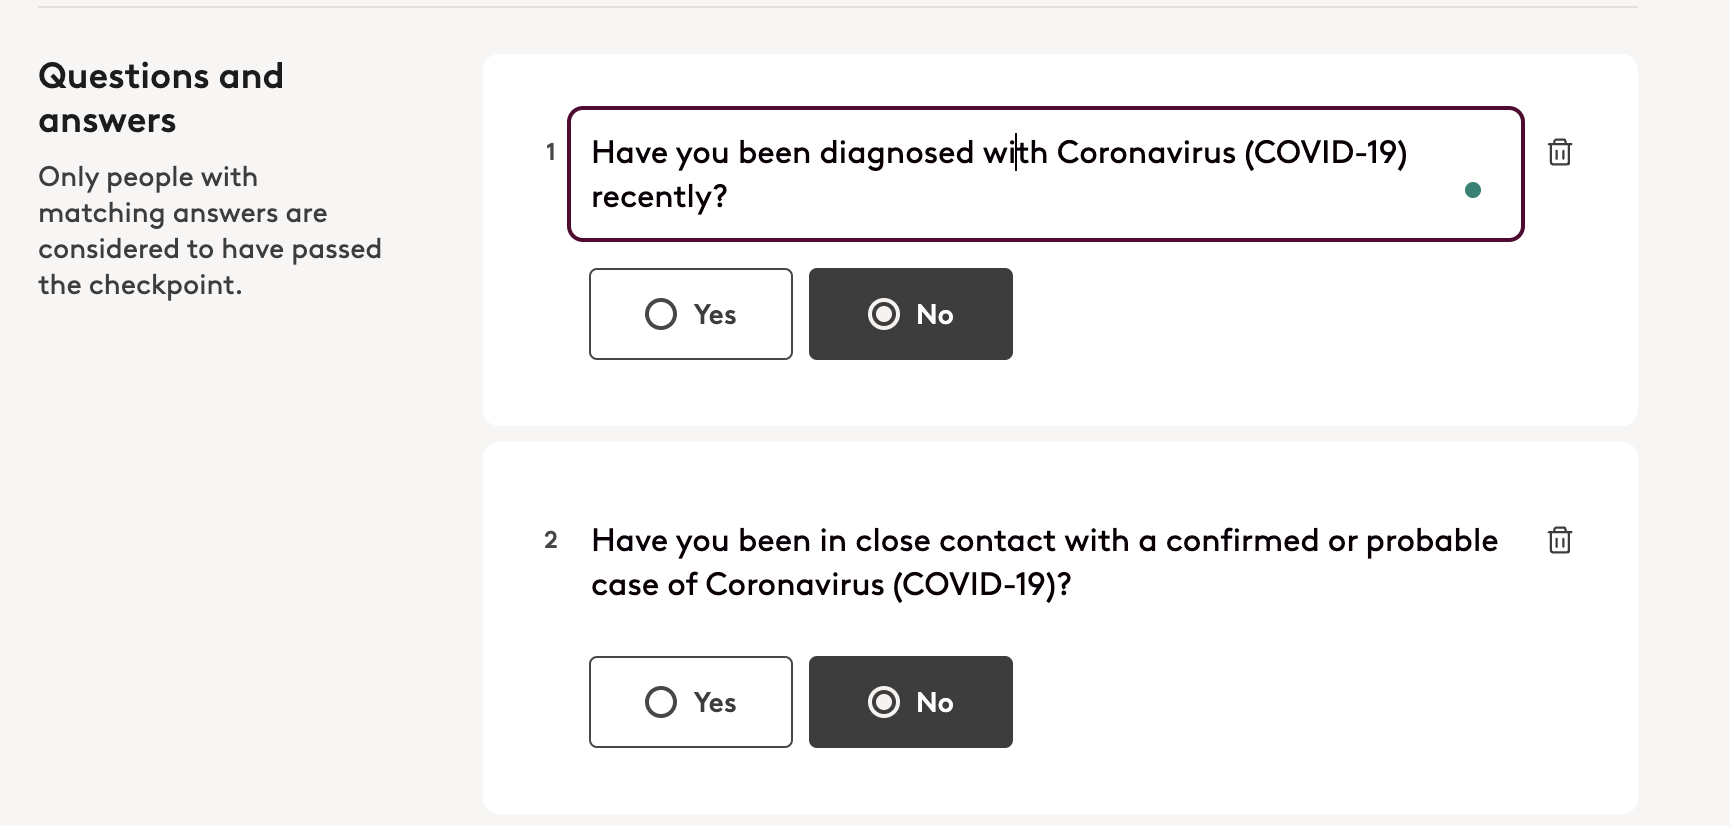Image resolution: width=1730 pixels, height=826 pixels.
Task: Click the 'Only people with matching answers' description
Action: click(x=210, y=231)
